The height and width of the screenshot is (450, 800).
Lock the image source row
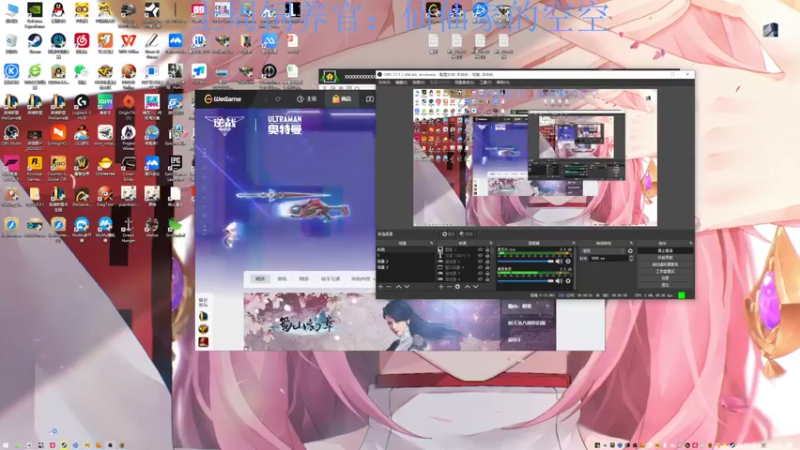487,249
